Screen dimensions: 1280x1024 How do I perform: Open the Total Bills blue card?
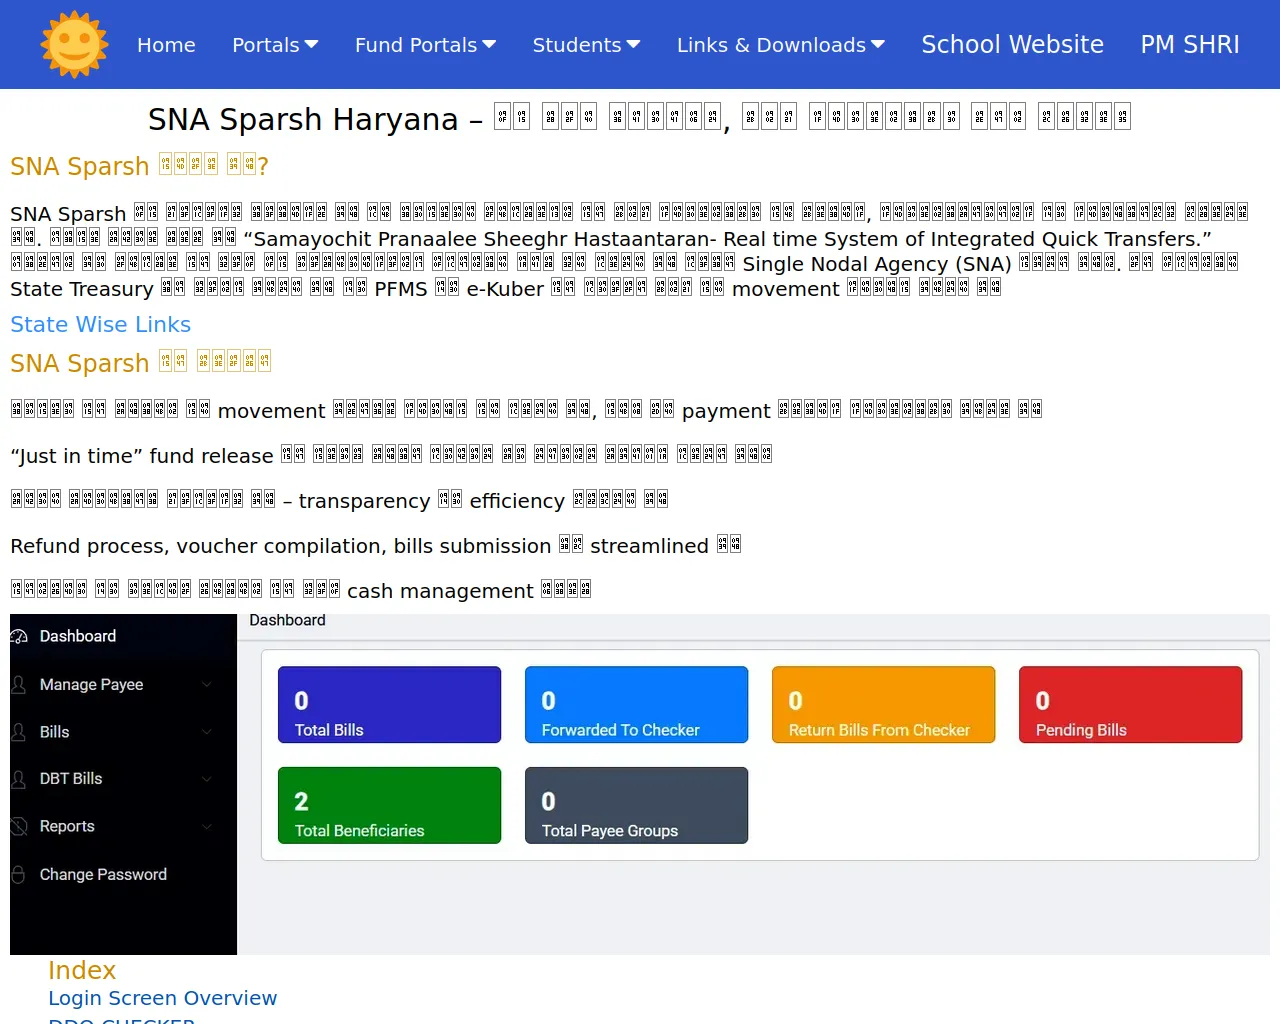389,705
